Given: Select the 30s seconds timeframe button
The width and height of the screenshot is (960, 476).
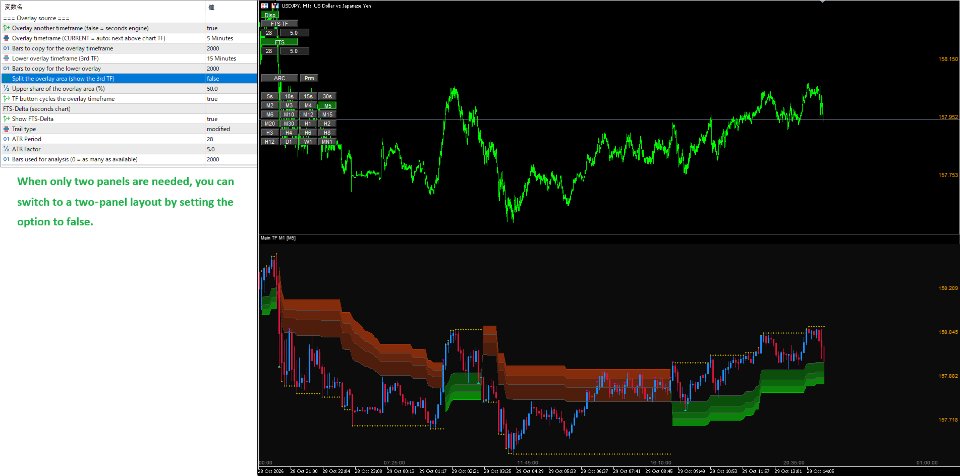Looking at the screenshot, I should pos(327,96).
